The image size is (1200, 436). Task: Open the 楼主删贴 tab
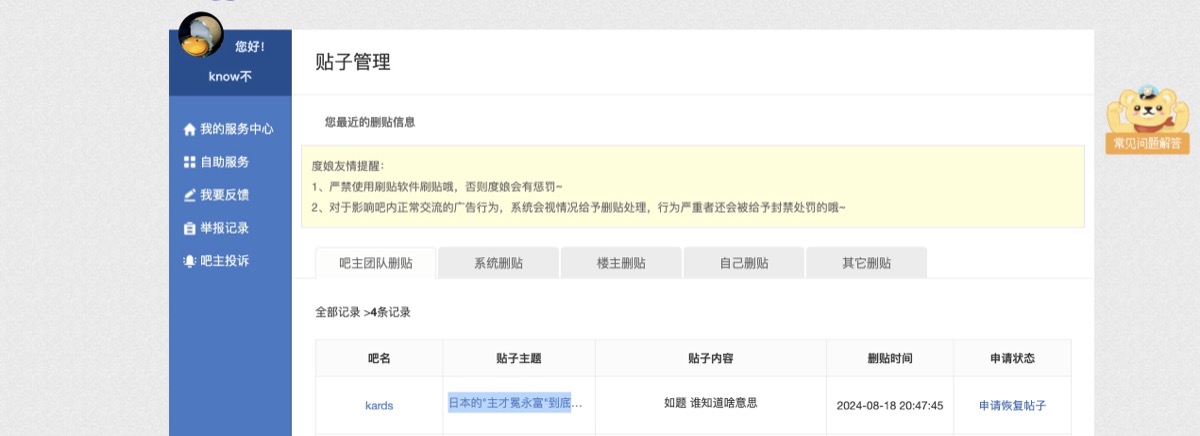[x=621, y=264]
